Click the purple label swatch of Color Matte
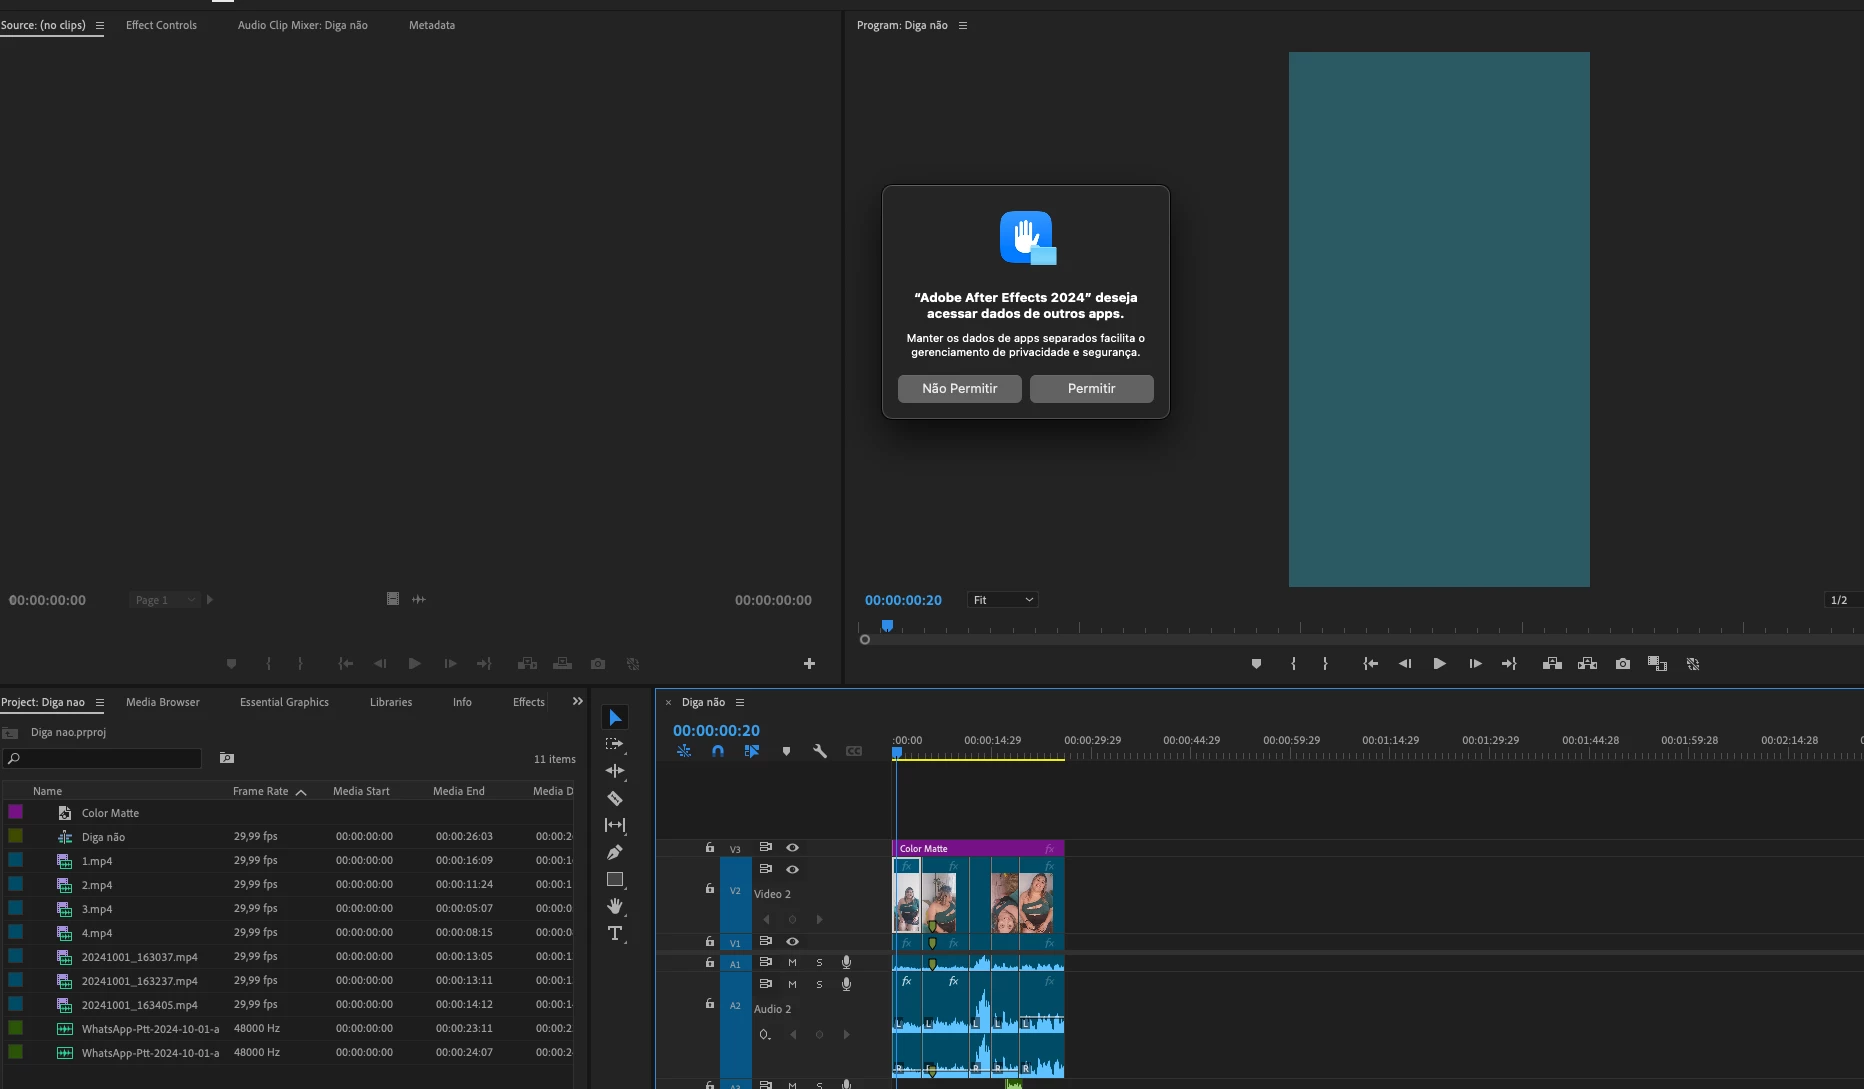This screenshot has height=1089, width=1864. [x=16, y=812]
